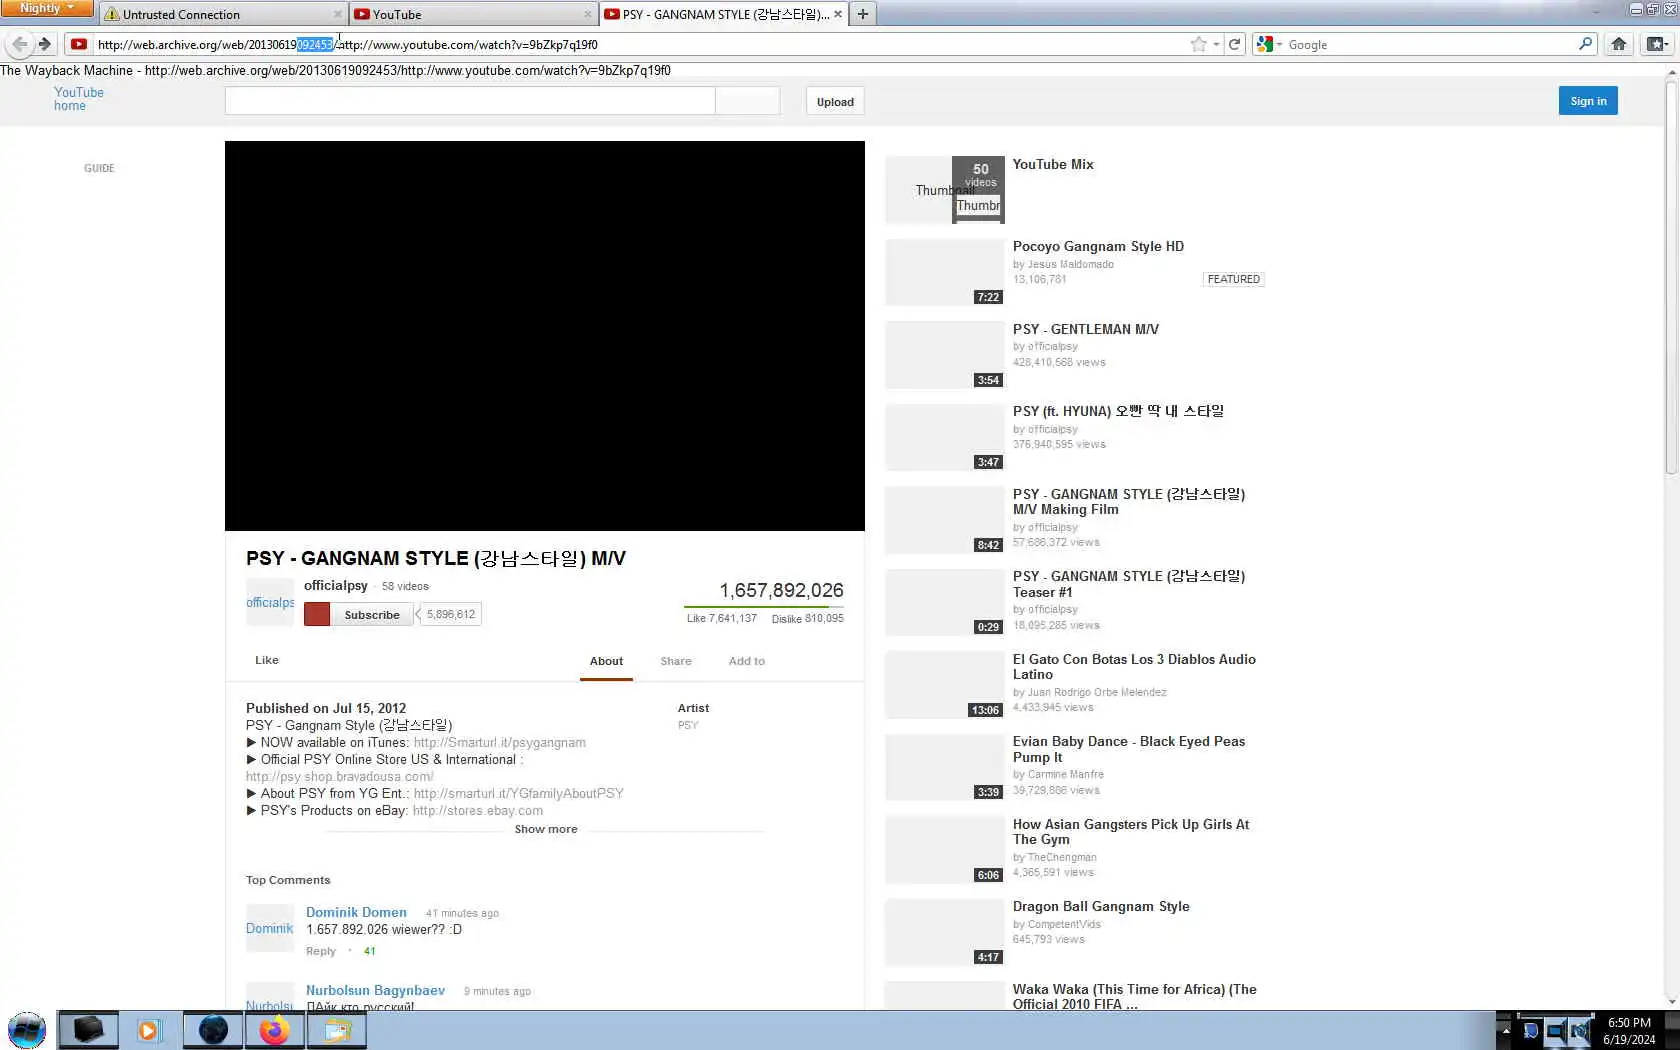The height and width of the screenshot is (1050, 1680).
Task: Open Nurbolsun Bagynbaev's profile link
Action: pos(375,990)
